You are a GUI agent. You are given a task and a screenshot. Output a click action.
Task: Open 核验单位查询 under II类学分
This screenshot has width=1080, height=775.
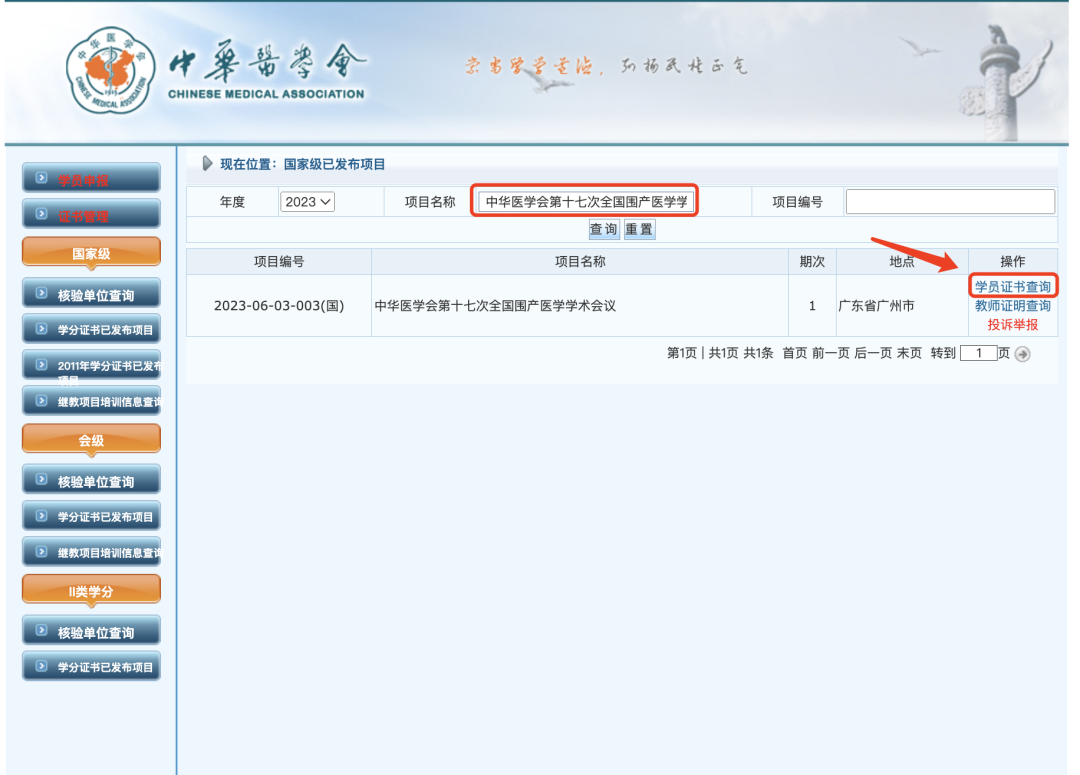pyautogui.click(x=92, y=631)
